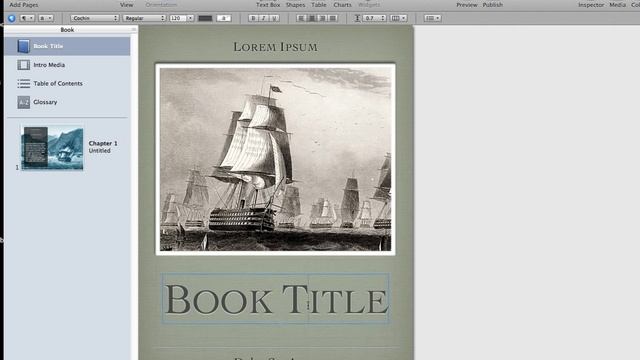The image size is (640, 360).
Task: Click the Table of Contents label
Action: click(58, 83)
